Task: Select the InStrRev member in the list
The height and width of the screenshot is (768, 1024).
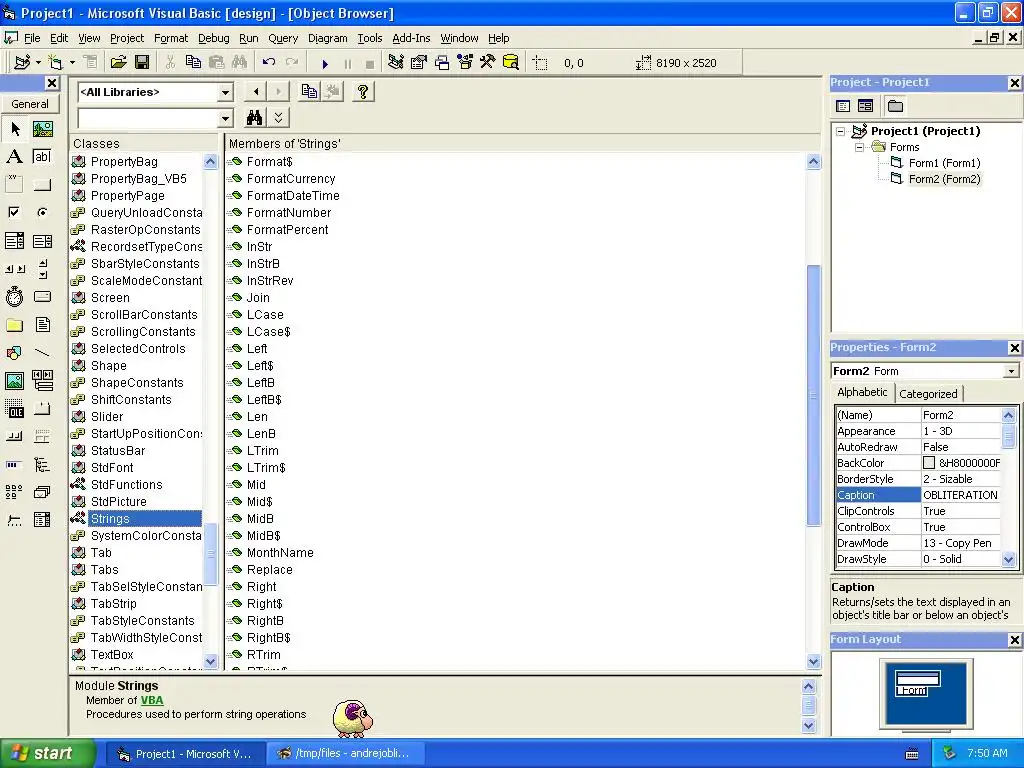Action: pyautogui.click(x=270, y=281)
